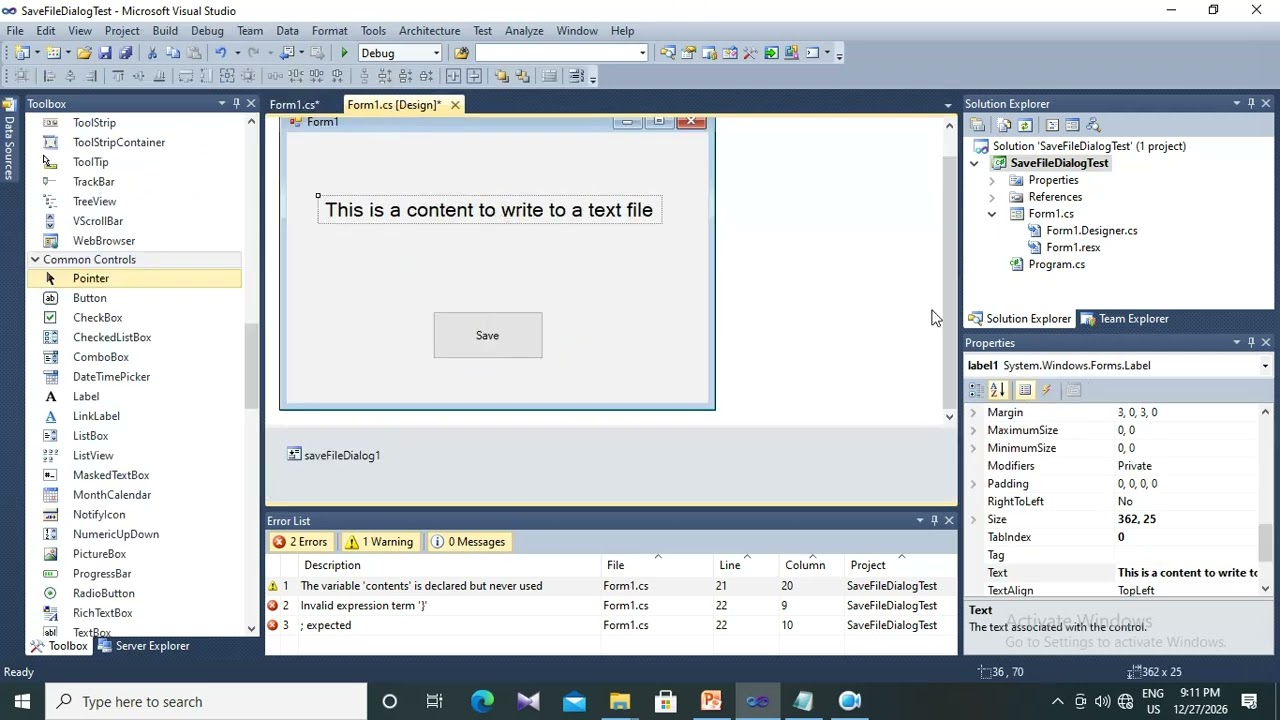
Task: Click the Center Horizontally layout icon
Action: pos(453,76)
